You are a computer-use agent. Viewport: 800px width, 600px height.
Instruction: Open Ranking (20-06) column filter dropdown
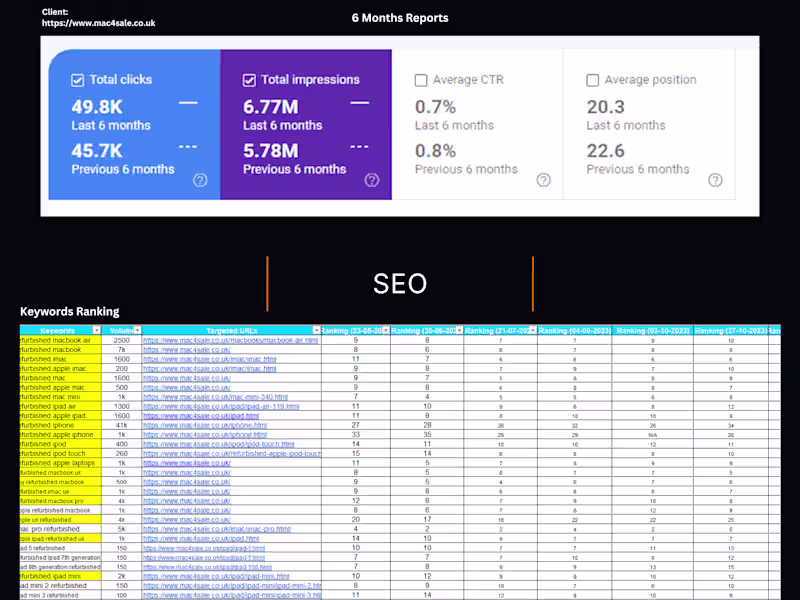pyautogui.click(x=459, y=331)
